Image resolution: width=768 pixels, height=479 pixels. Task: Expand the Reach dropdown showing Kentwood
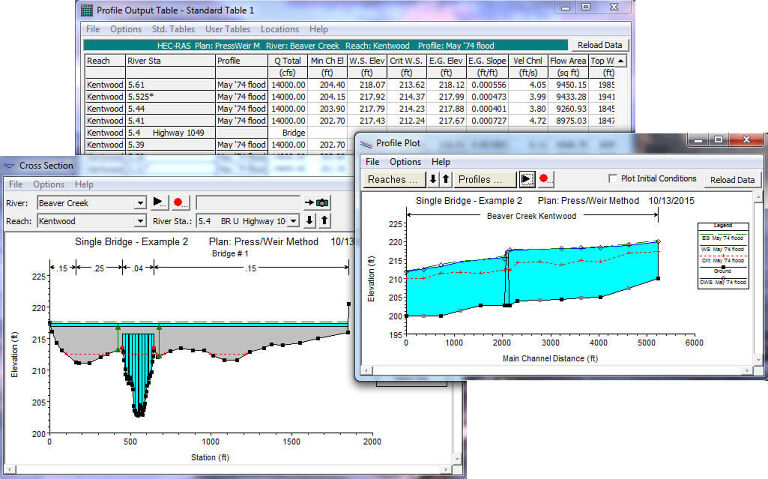tap(140, 221)
